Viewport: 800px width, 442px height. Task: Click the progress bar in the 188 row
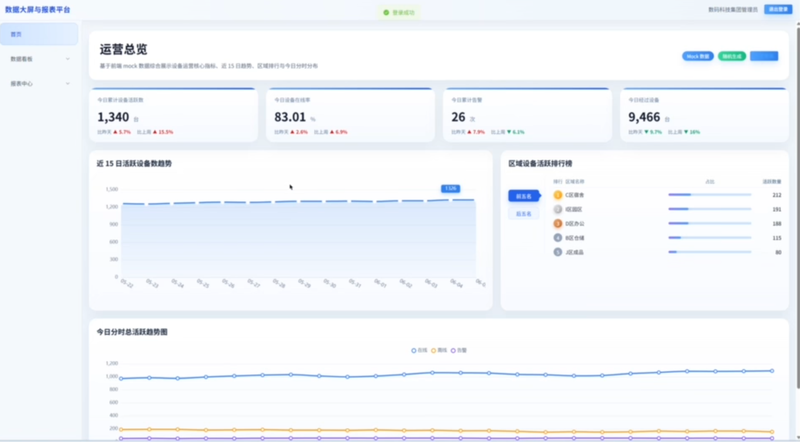pyautogui.click(x=710, y=224)
